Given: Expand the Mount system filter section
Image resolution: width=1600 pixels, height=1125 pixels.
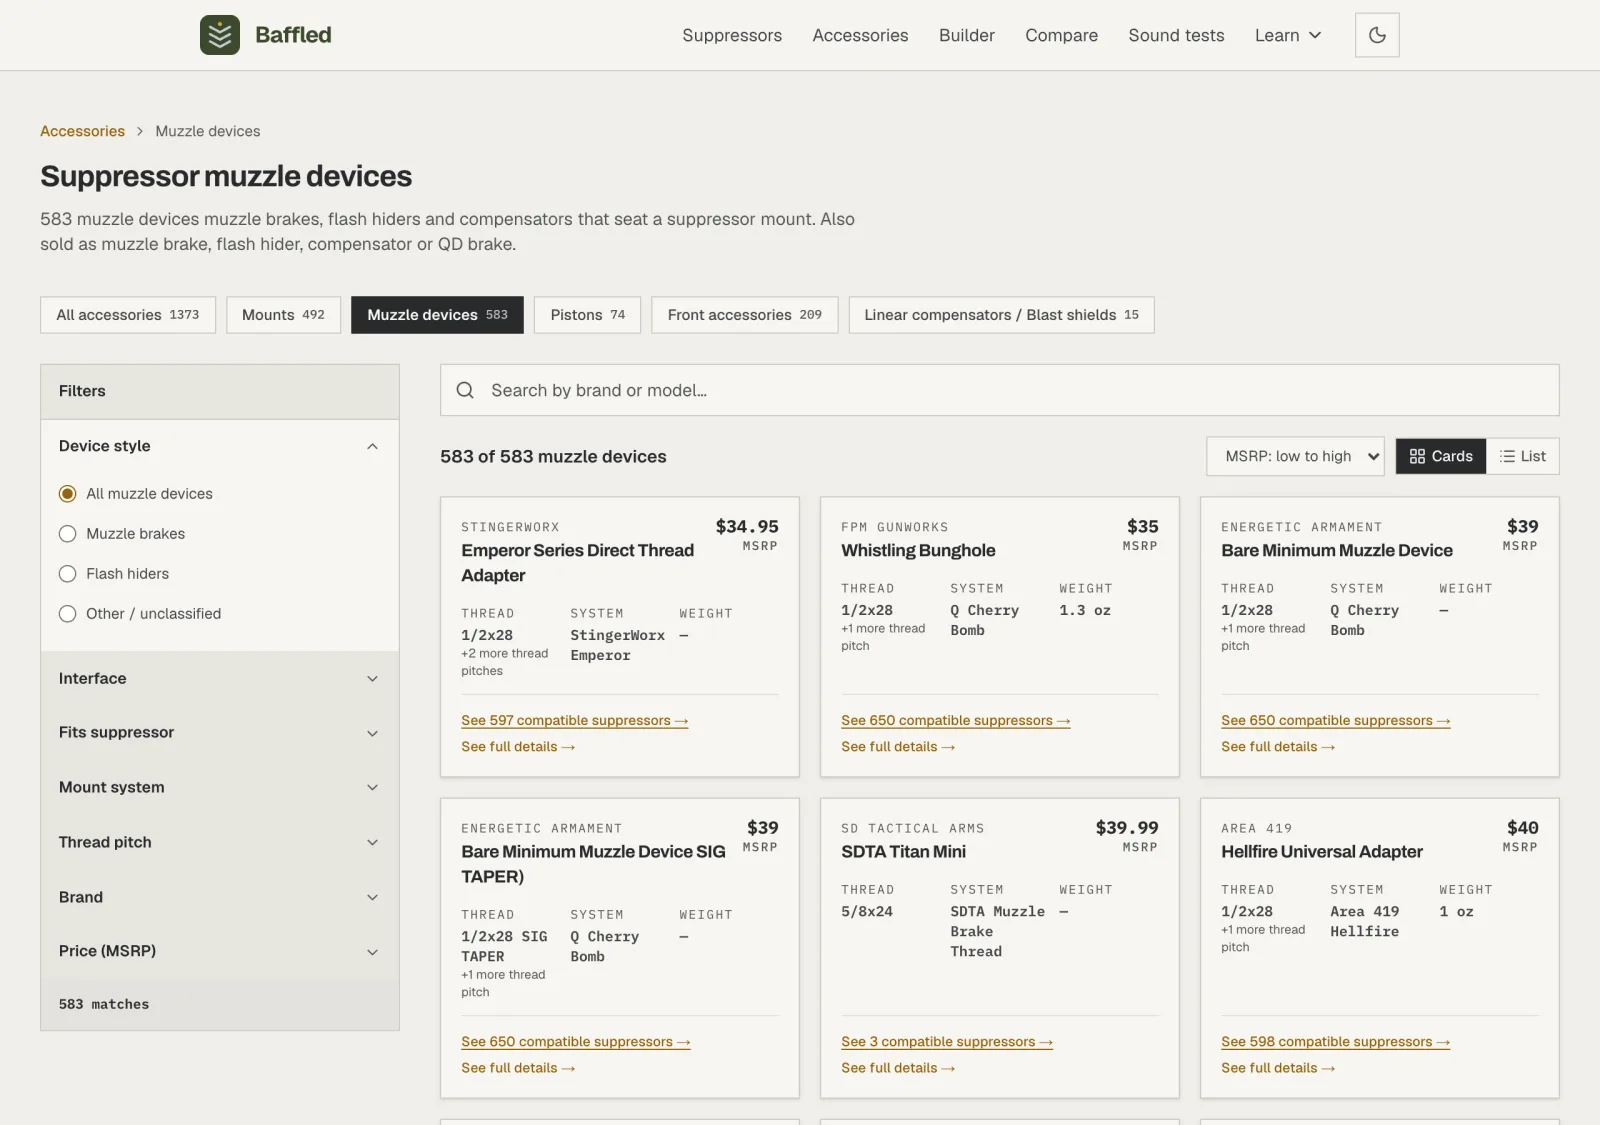Looking at the screenshot, I should click(x=220, y=788).
